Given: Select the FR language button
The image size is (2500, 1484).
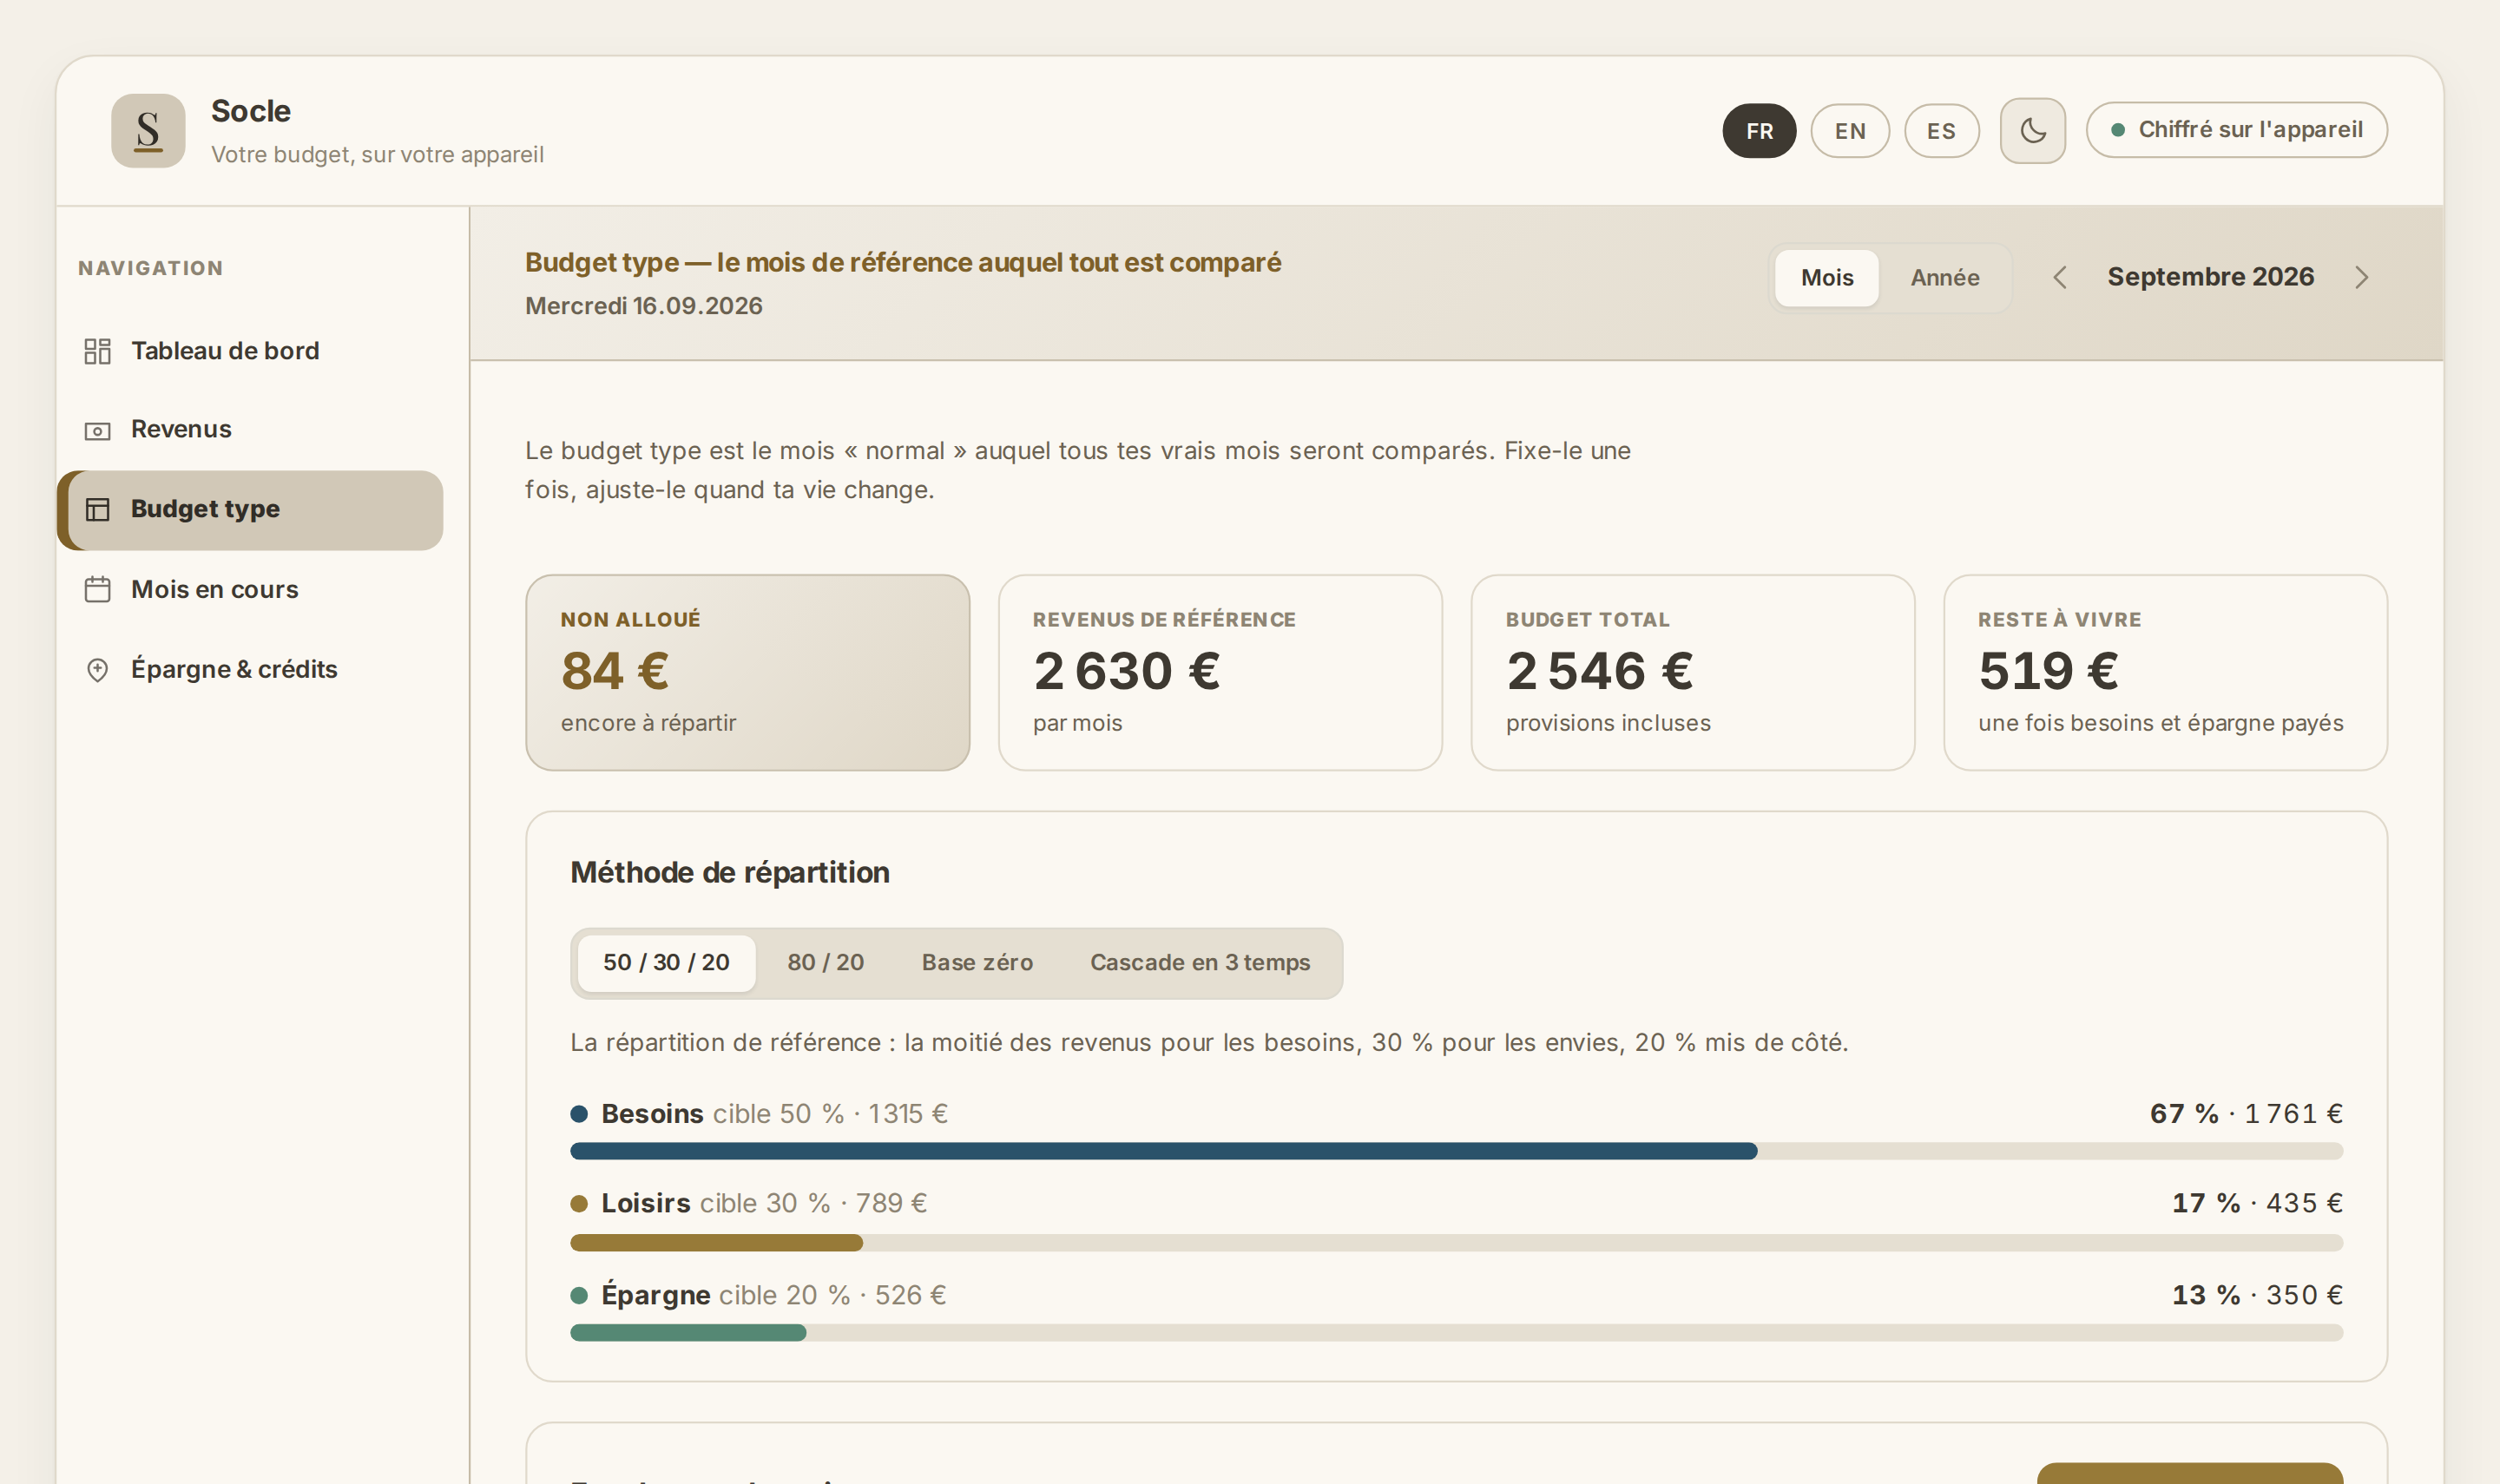Looking at the screenshot, I should 1759,131.
